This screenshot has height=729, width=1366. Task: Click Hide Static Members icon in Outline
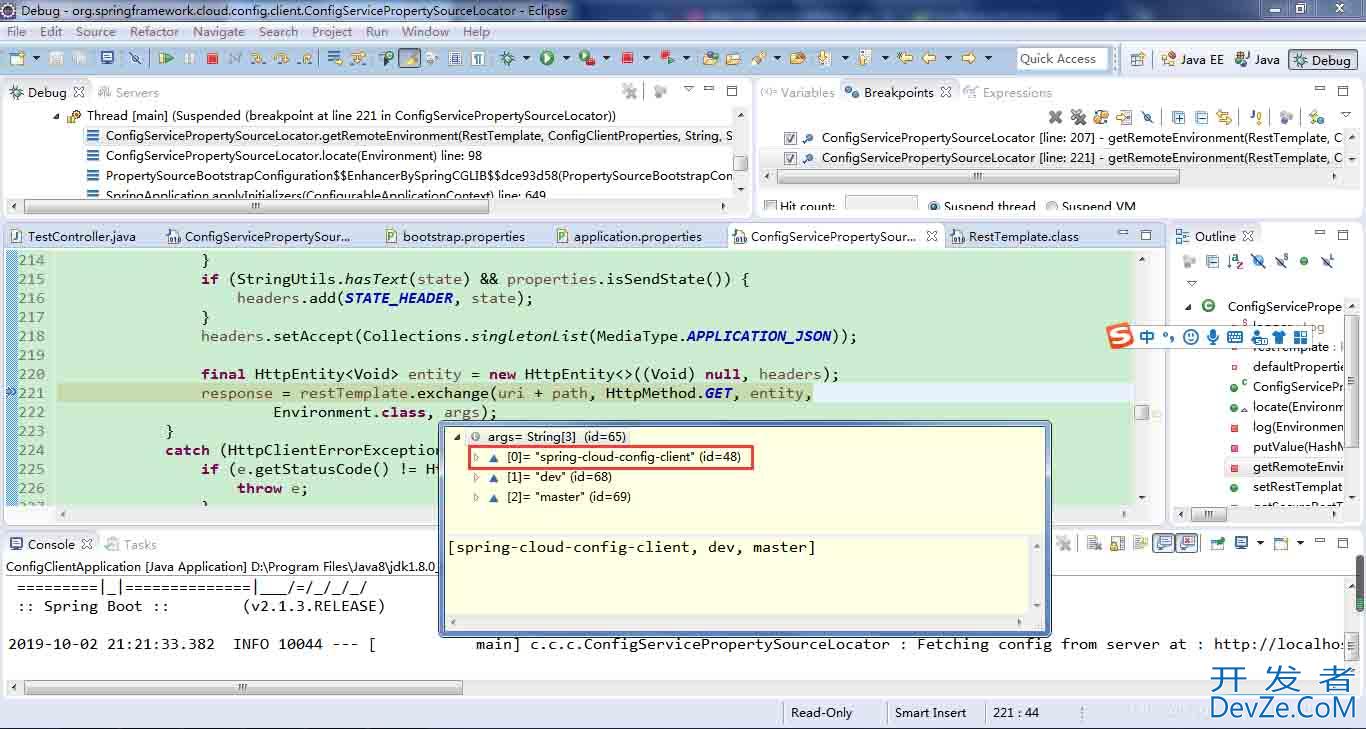click(1281, 261)
